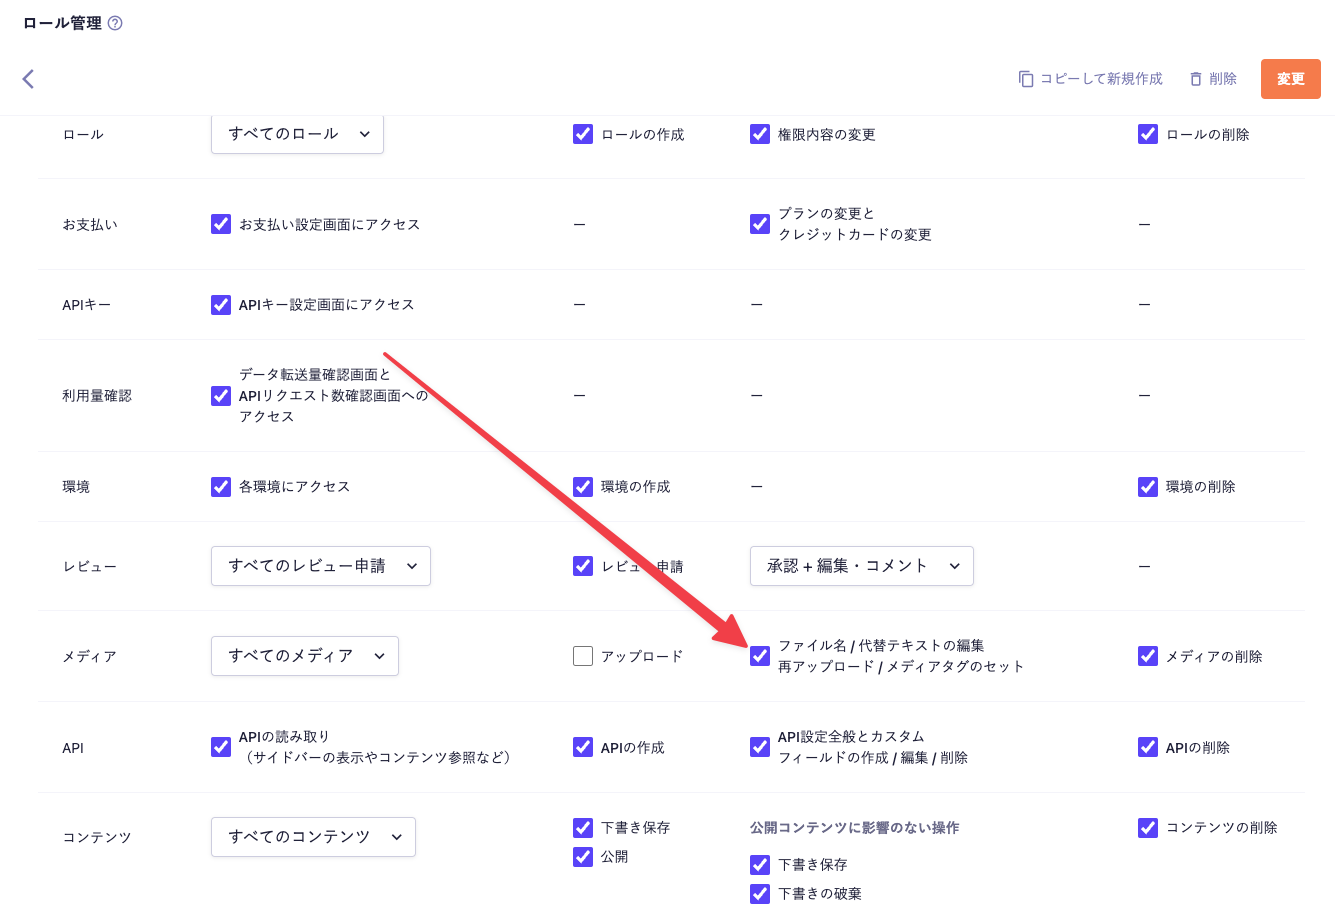
Task: Expand the すべてのレビュー申請 dropdown
Action: point(320,566)
